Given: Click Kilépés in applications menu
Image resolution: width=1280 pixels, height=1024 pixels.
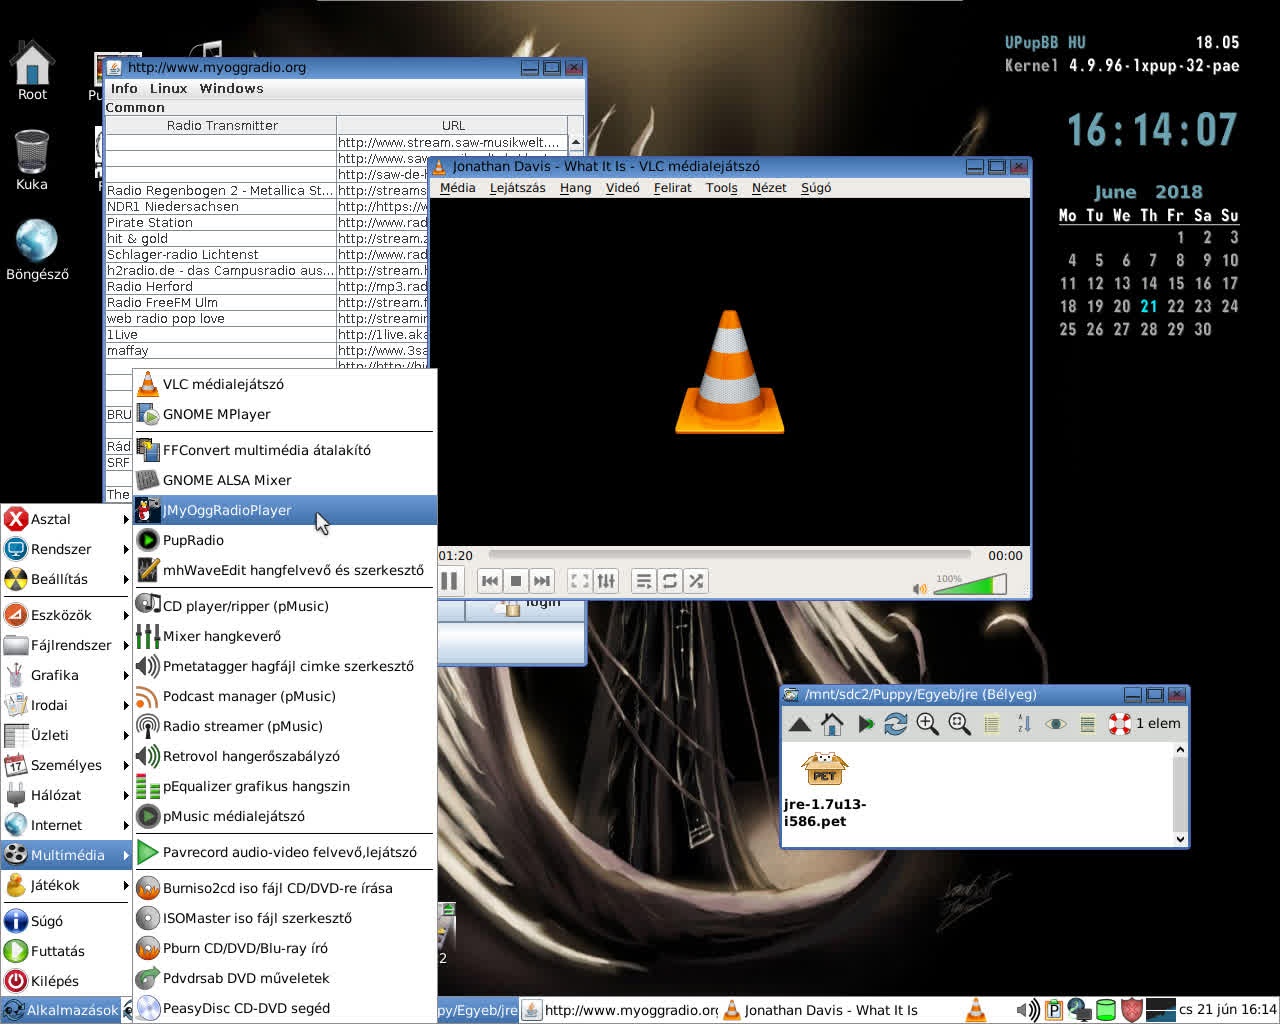Looking at the screenshot, I should [67, 981].
